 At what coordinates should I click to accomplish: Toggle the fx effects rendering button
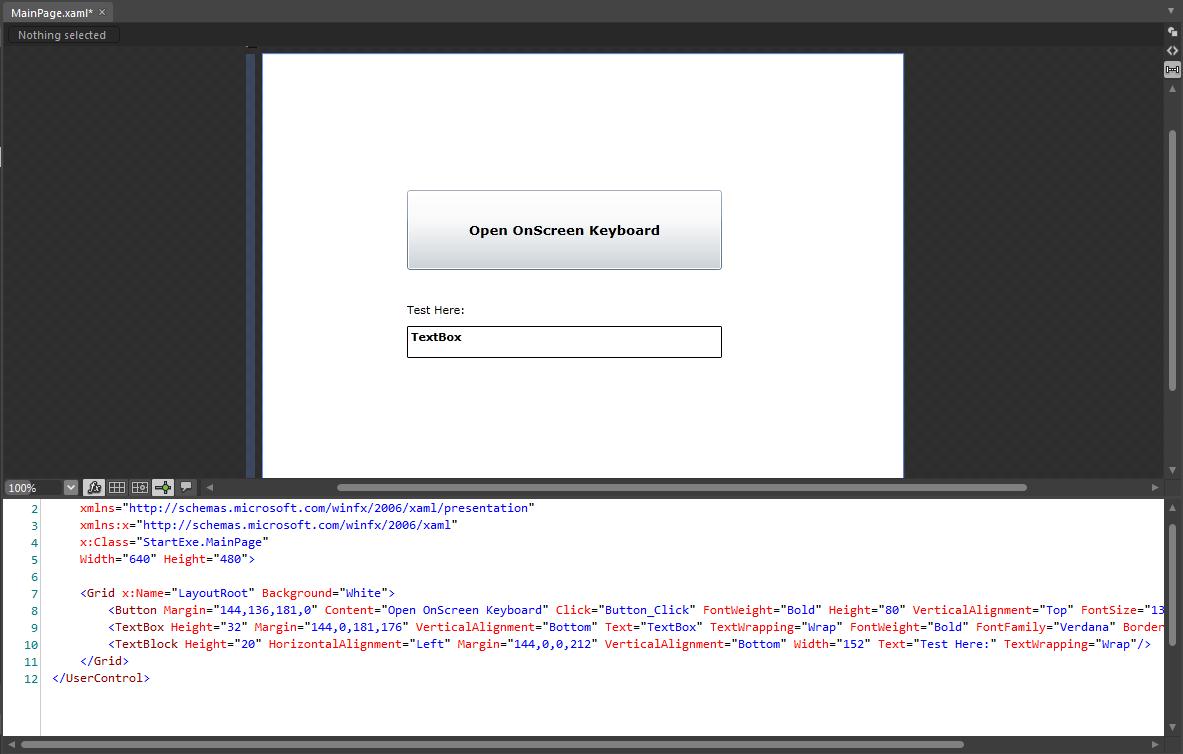(x=94, y=487)
